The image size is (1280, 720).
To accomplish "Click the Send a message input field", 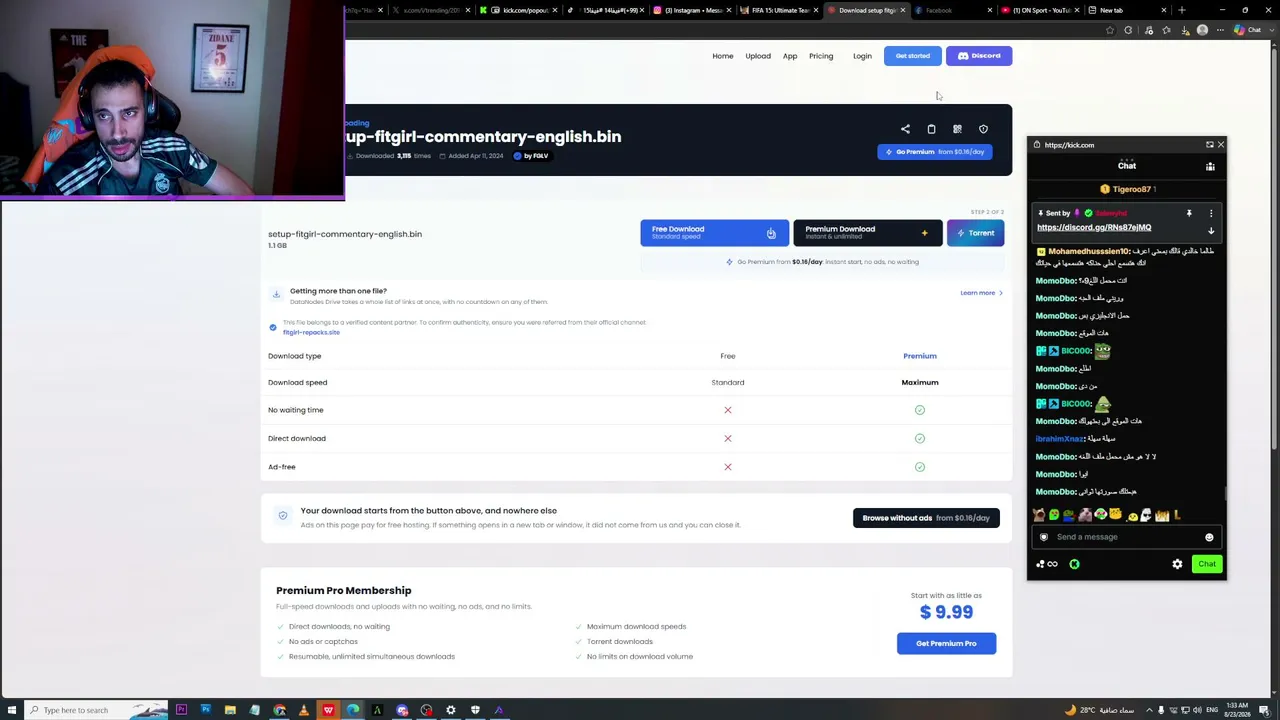I will point(1126,537).
